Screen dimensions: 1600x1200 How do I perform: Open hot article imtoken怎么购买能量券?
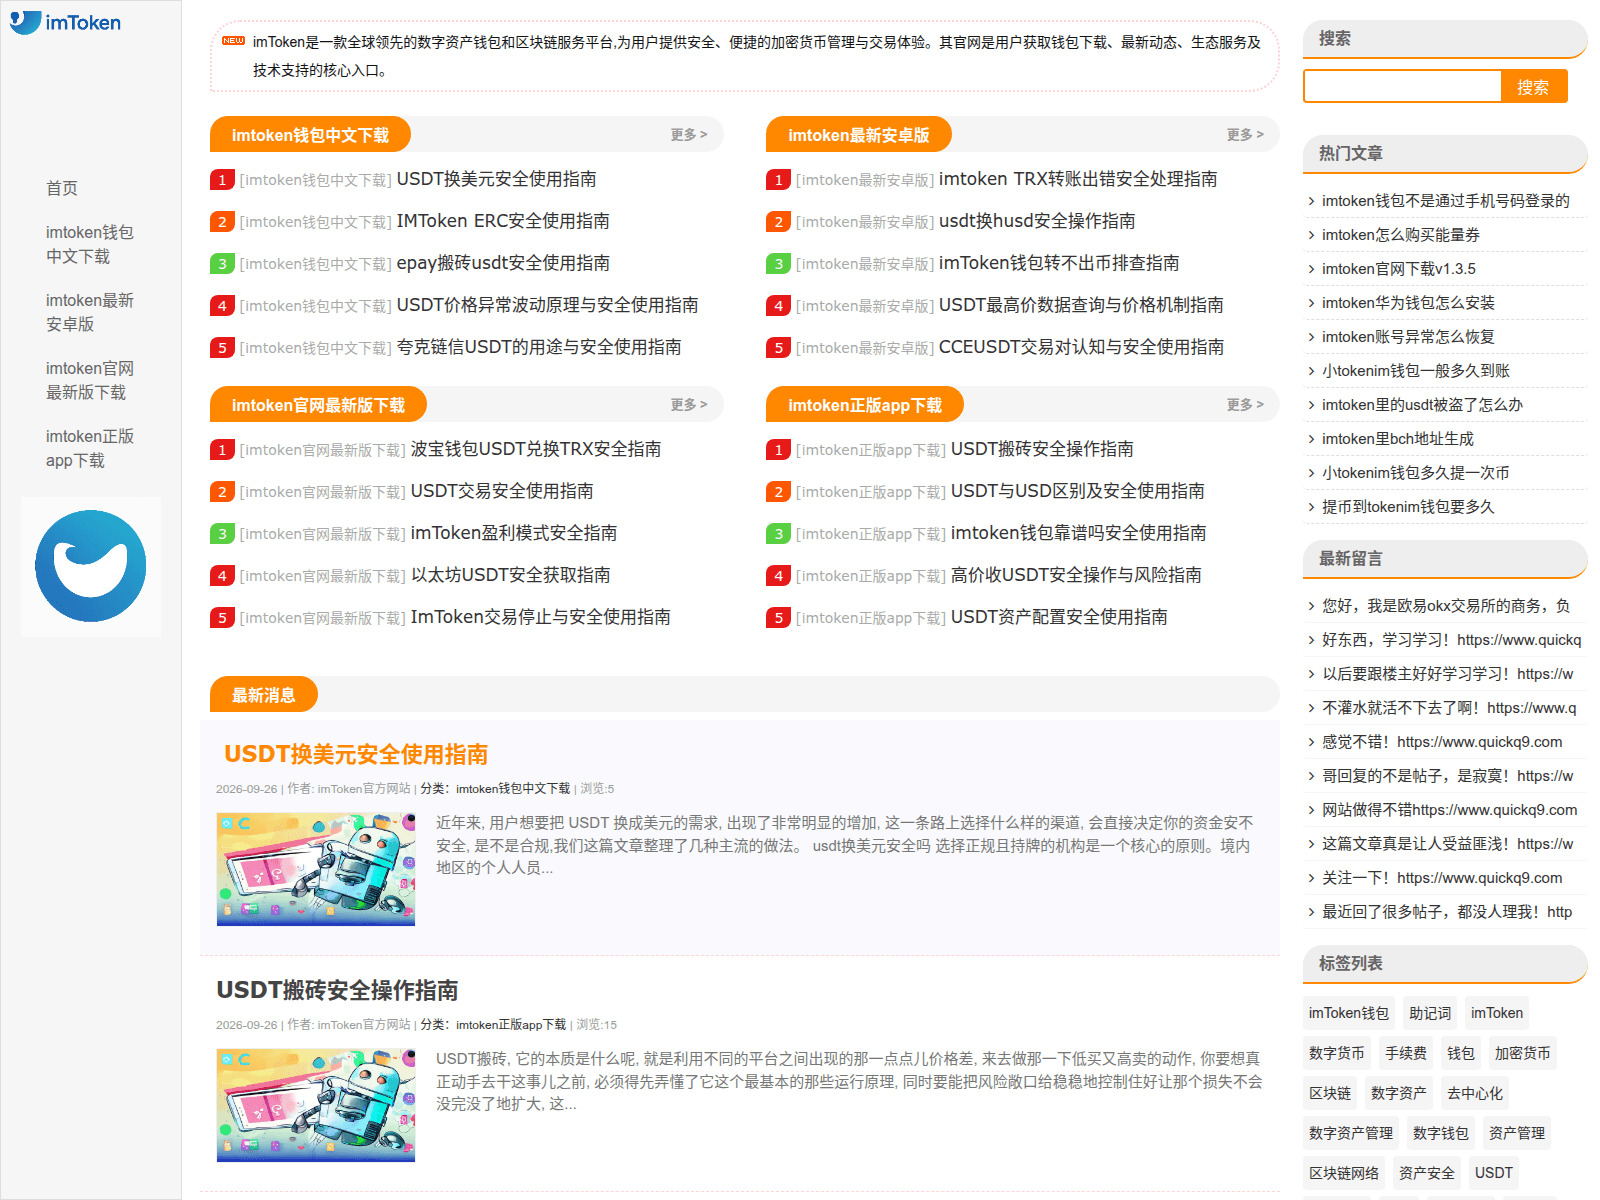[x=1400, y=235]
